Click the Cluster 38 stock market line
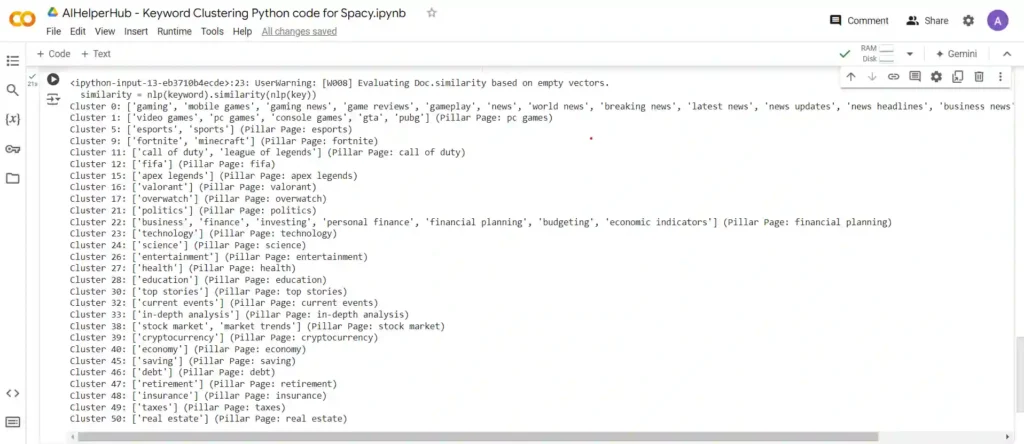The width and height of the screenshot is (1024, 444). tap(257, 326)
